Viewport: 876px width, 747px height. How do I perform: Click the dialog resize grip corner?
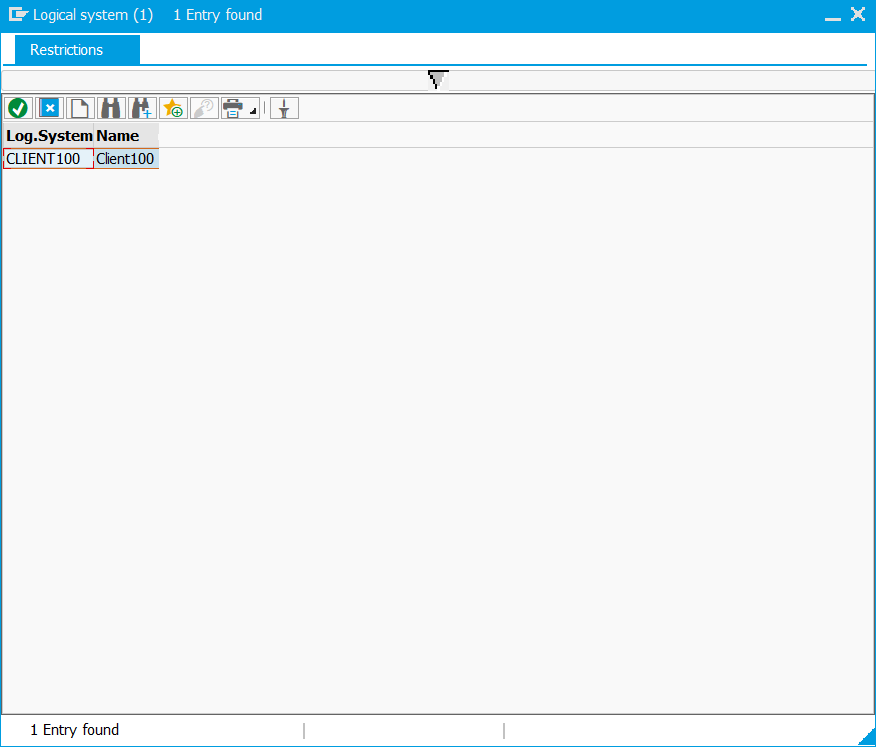click(868, 737)
